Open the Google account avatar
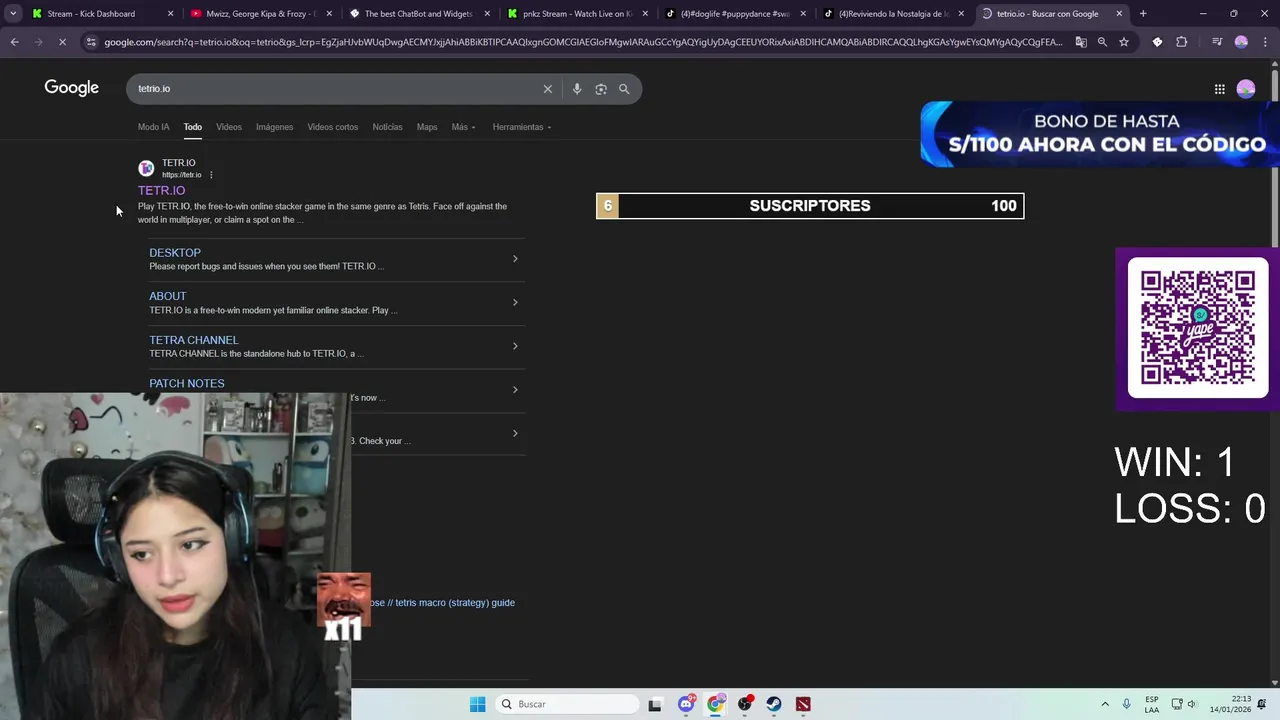 [1246, 89]
